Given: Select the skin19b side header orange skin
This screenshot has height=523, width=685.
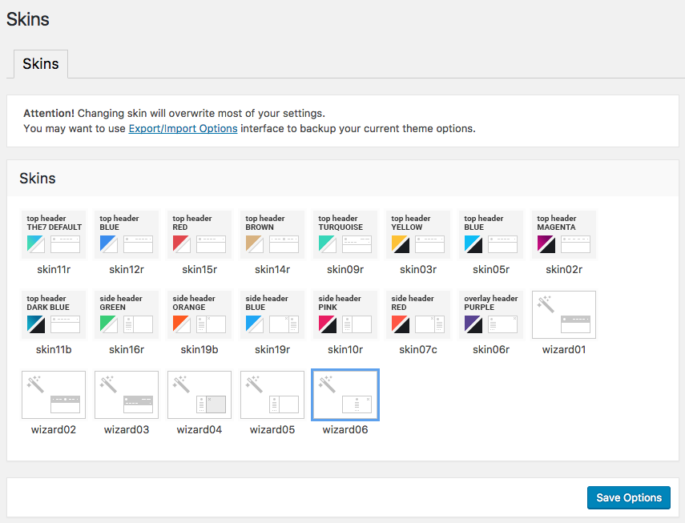Looking at the screenshot, I should [x=200, y=315].
